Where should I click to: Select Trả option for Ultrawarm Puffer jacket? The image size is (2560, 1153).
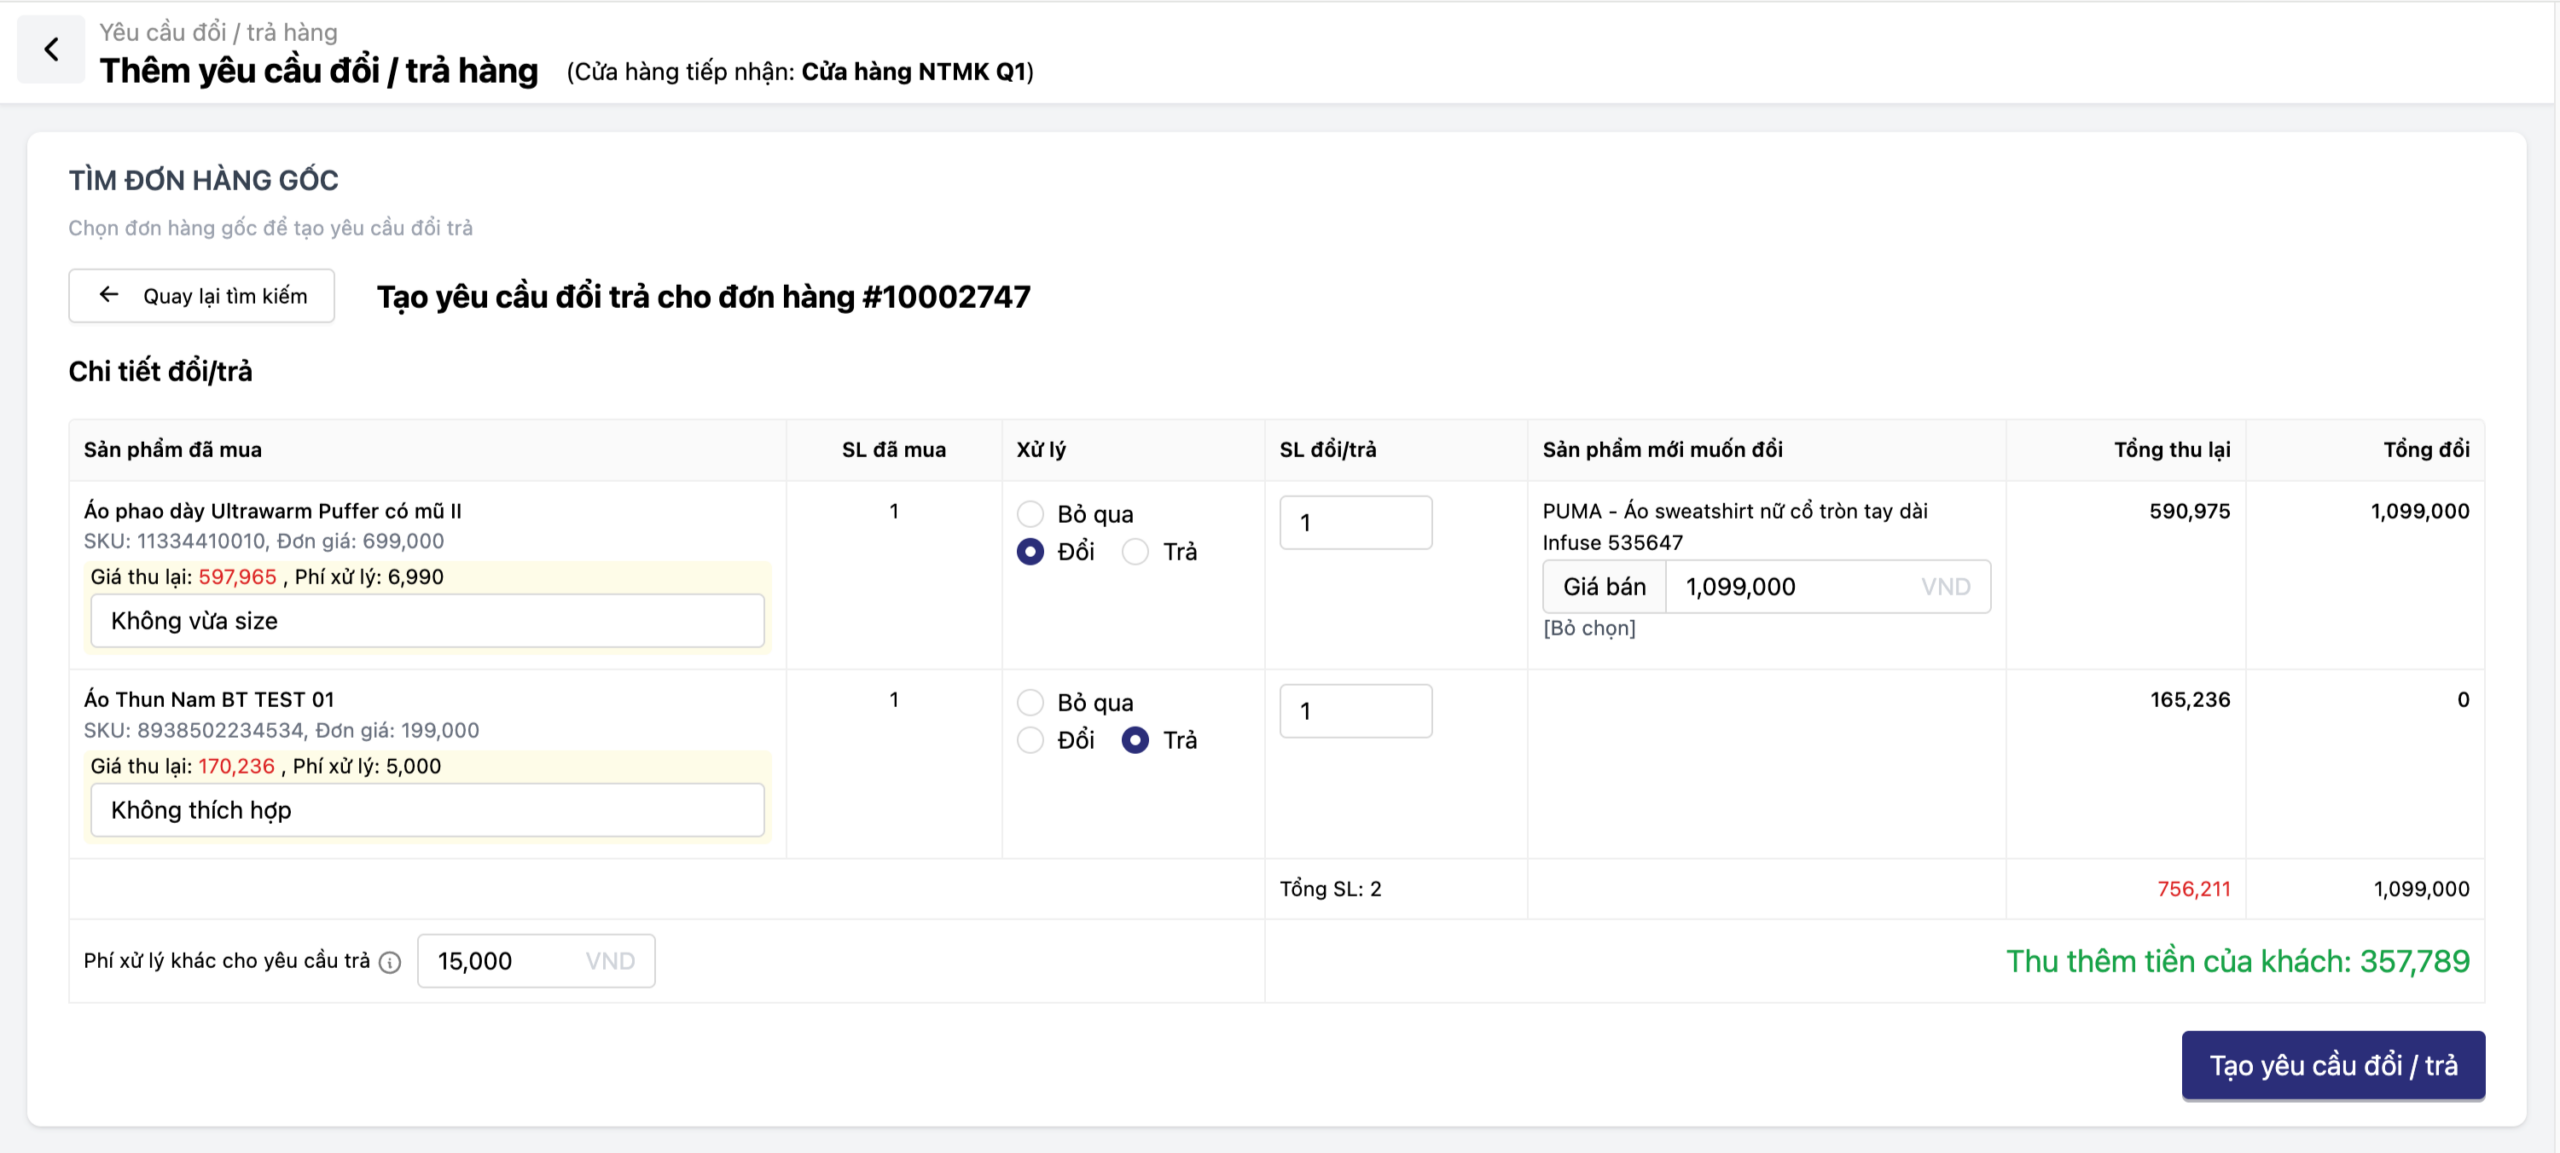point(1135,552)
